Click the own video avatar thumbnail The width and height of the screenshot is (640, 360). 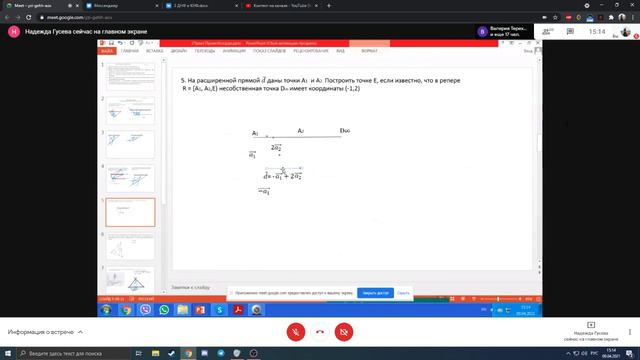(625, 32)
